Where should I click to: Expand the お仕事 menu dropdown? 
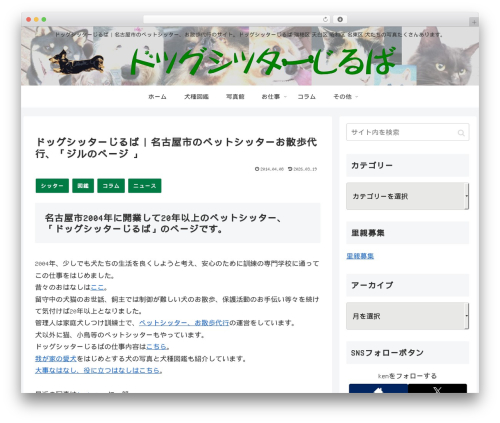(x=274, y=97)
